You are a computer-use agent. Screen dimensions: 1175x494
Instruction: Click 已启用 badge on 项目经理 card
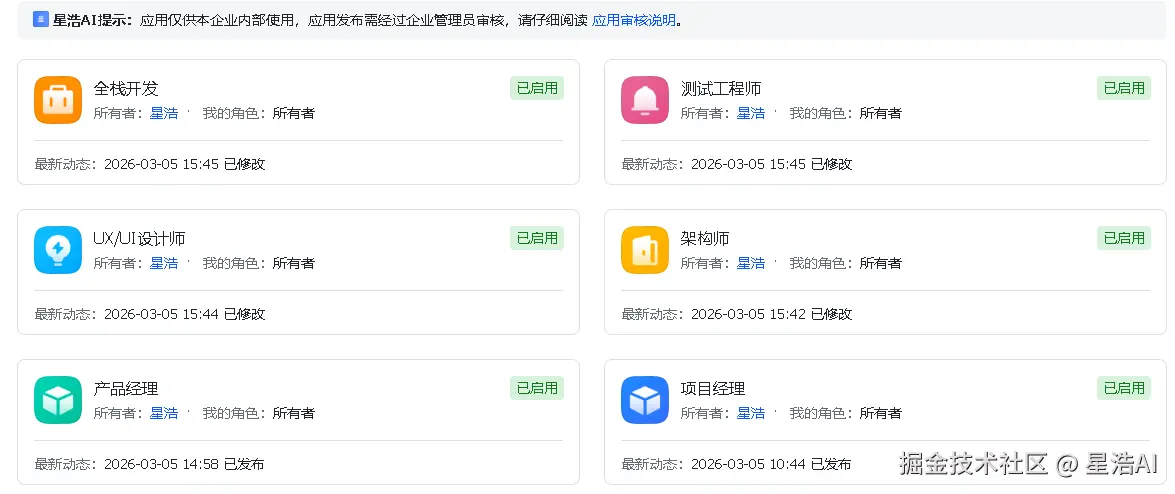(1123, 388)
